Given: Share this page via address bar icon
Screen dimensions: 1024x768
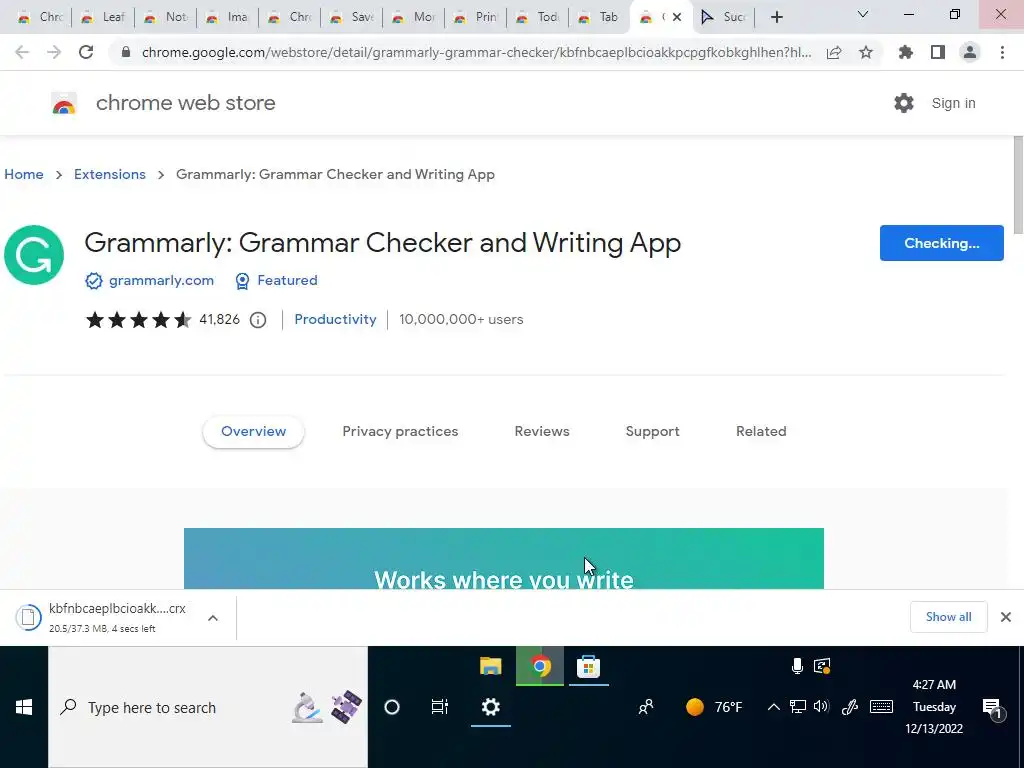Looking at the screenshot, I should click(x=834, y=52).
